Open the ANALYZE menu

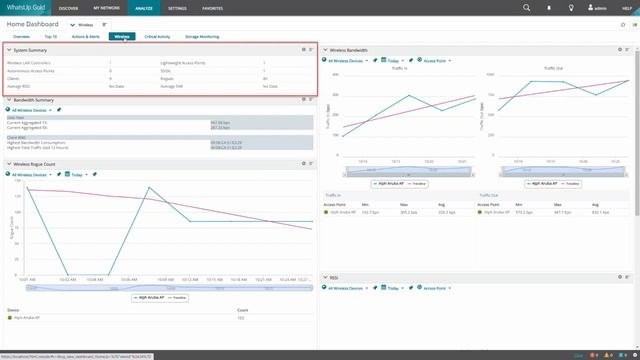click(144, 8)
